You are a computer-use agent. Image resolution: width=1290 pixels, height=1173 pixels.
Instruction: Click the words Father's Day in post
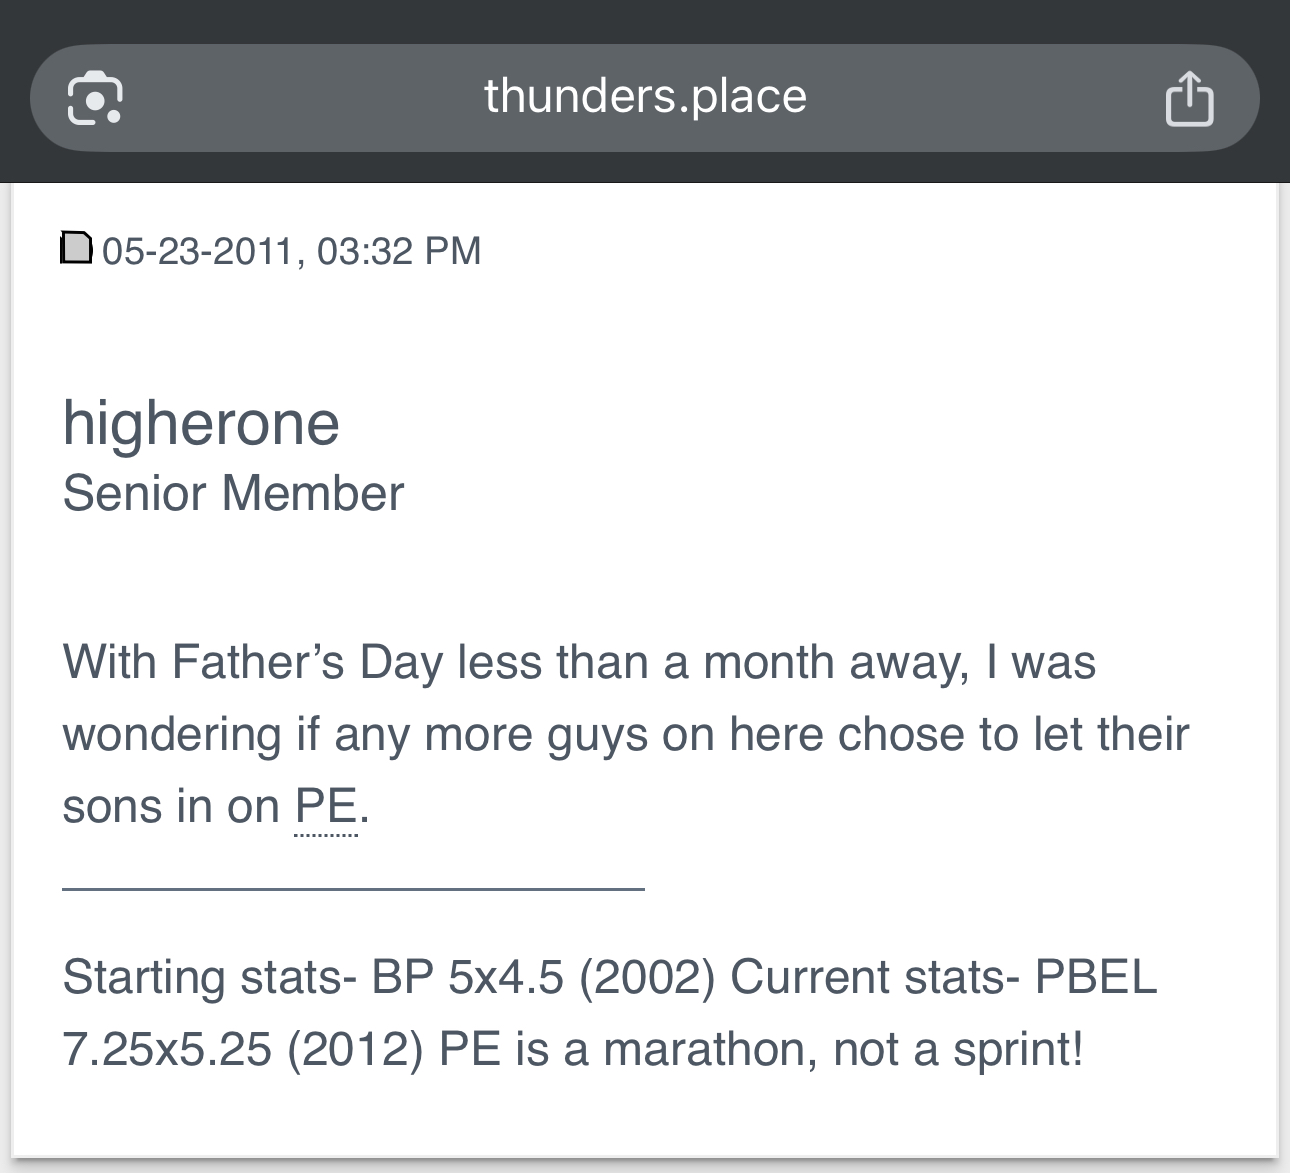pyautogui.click(x=307, y=663)
